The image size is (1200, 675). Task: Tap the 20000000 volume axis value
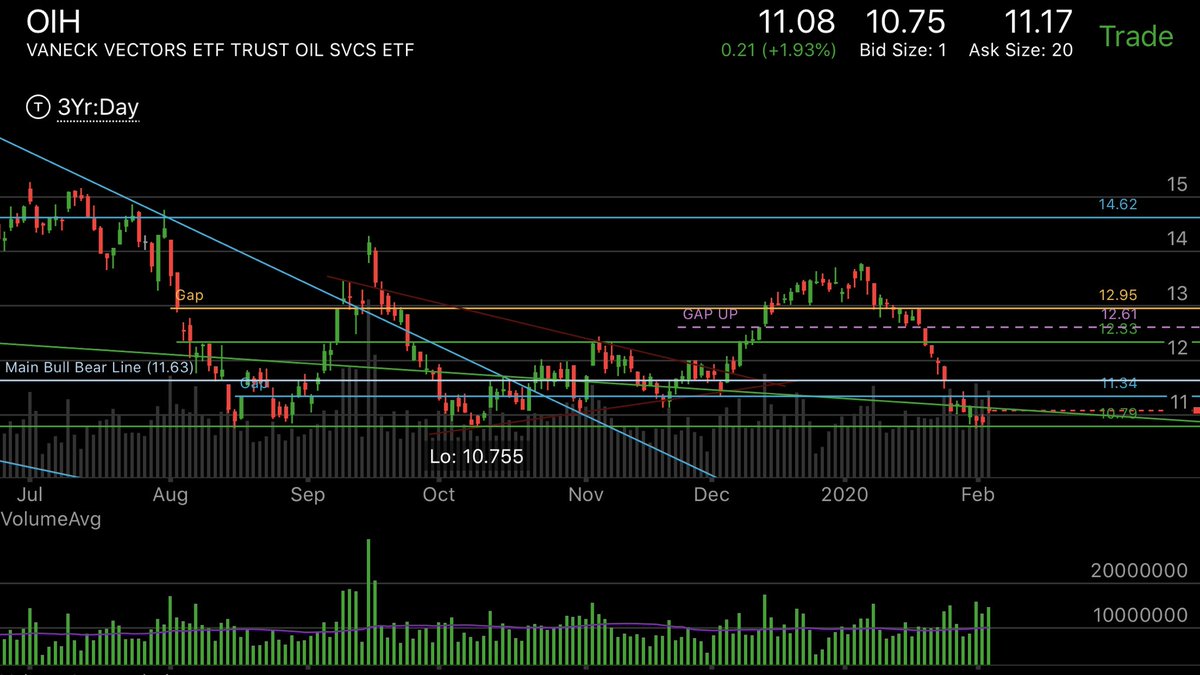[x=1138, y=569]
